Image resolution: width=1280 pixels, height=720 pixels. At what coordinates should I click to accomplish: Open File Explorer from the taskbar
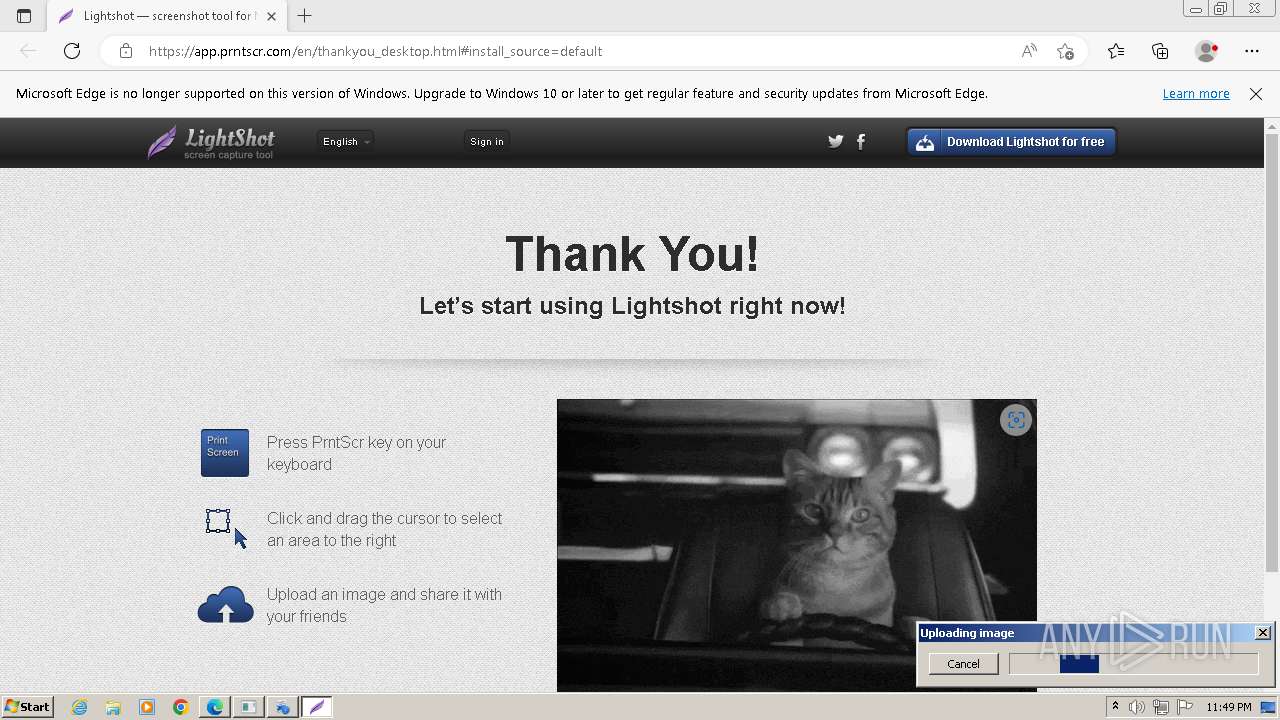click(x=113, y=707)
